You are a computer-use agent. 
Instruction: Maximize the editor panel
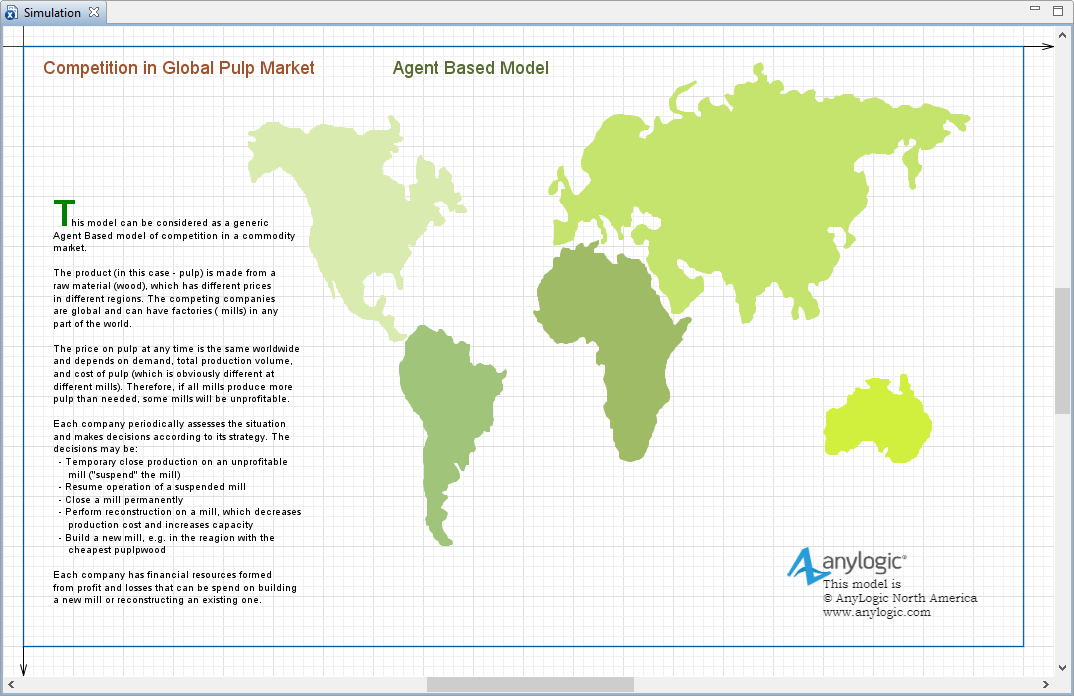pyautogui.click(x=1058, y=10)
